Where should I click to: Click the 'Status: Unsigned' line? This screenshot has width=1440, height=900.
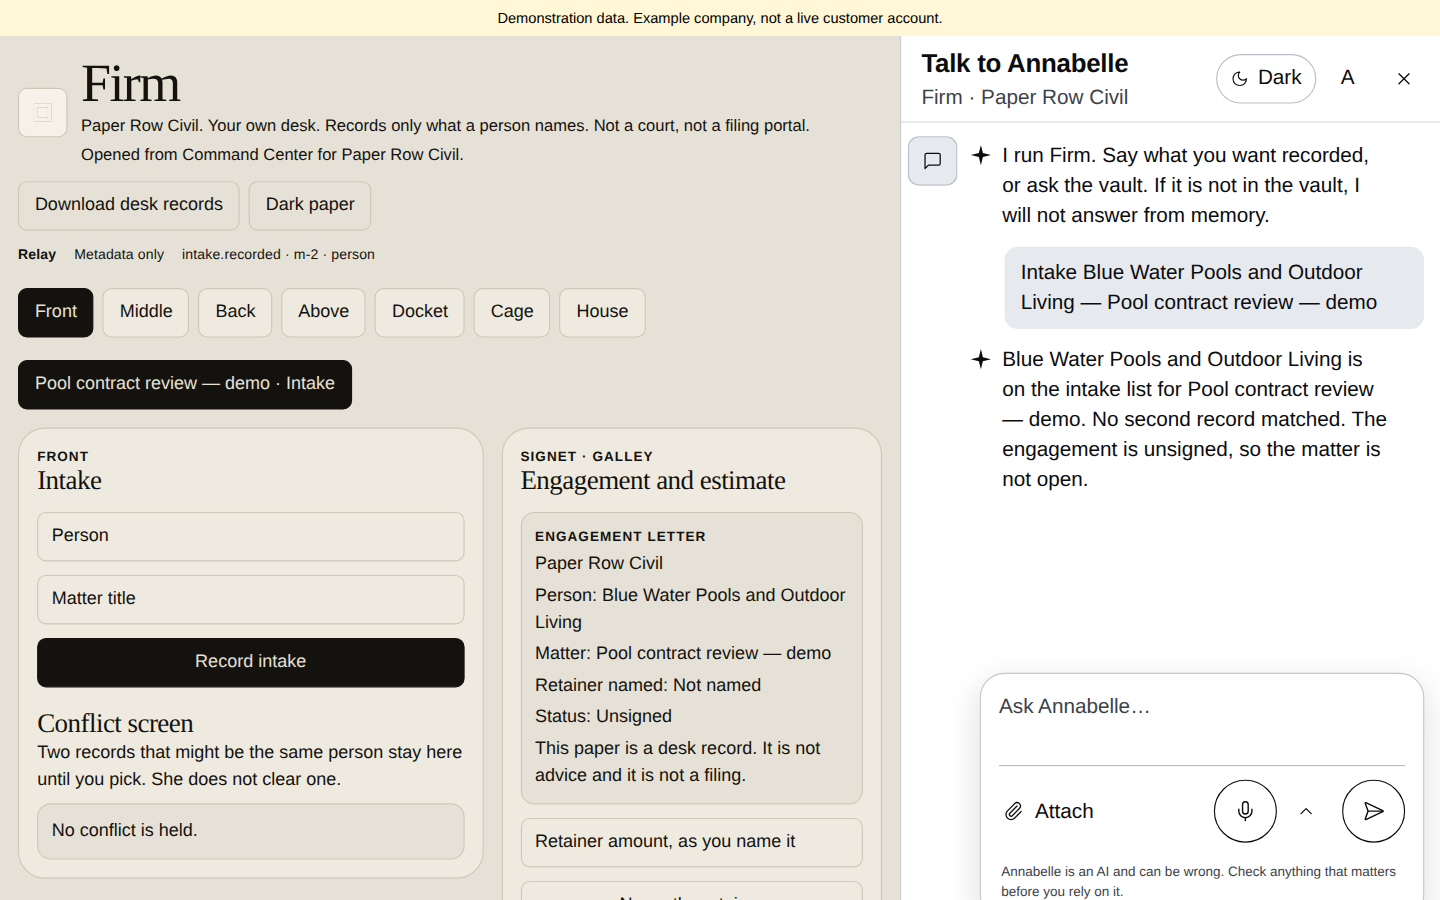(603, 716)
